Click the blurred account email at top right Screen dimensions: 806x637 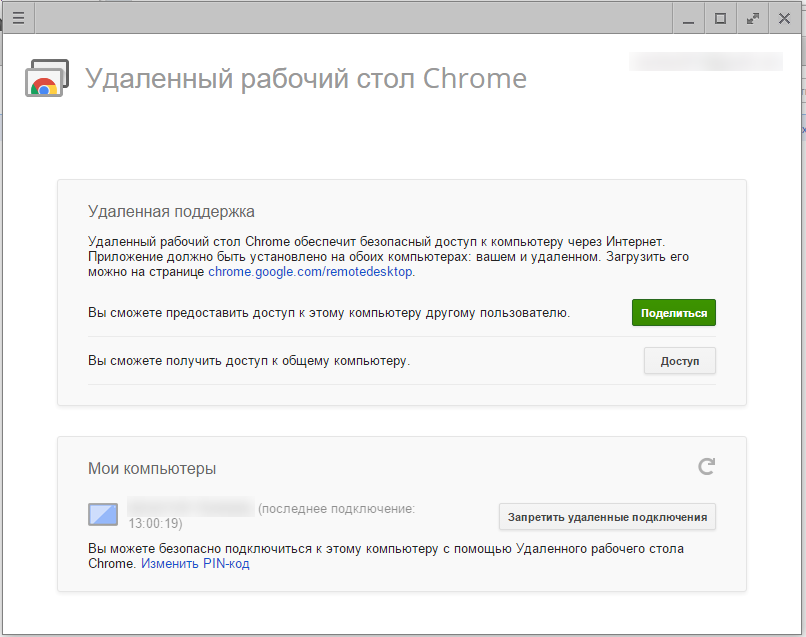coord(706,62)
